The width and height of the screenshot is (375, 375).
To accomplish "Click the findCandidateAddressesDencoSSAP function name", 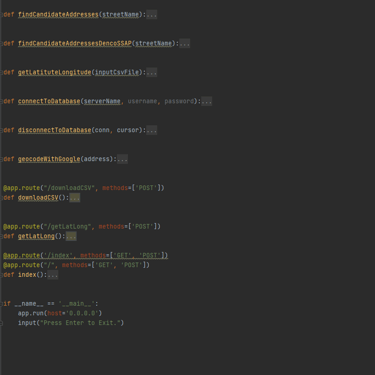I will (x=75, y=44).
